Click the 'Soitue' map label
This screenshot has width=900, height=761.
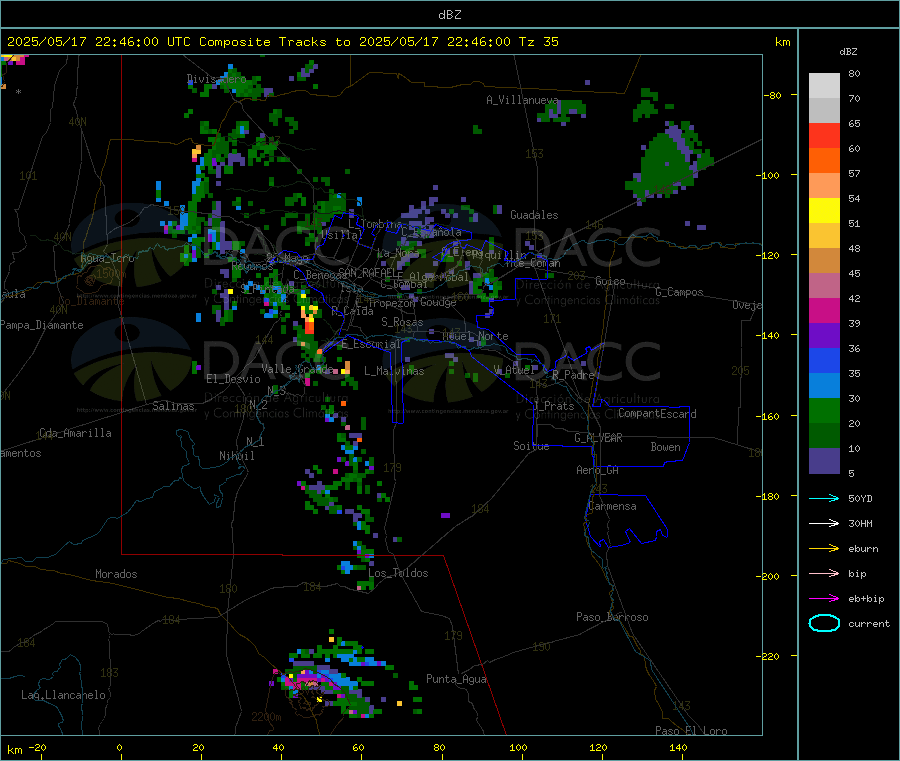(x=531, y=446)
